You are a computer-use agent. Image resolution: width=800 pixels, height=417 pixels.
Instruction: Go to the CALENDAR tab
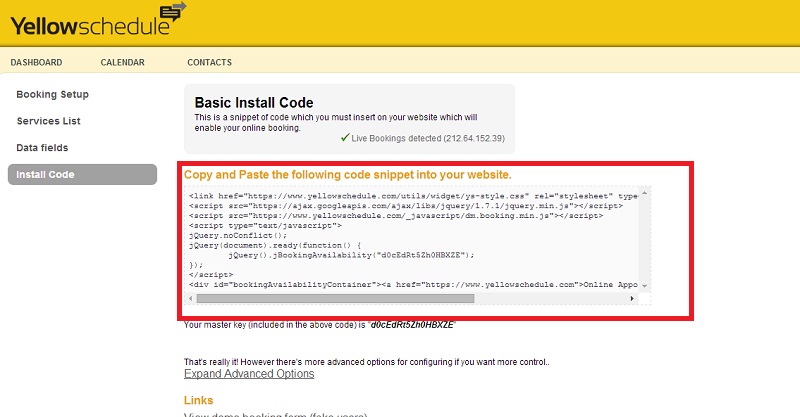[122, 62]
